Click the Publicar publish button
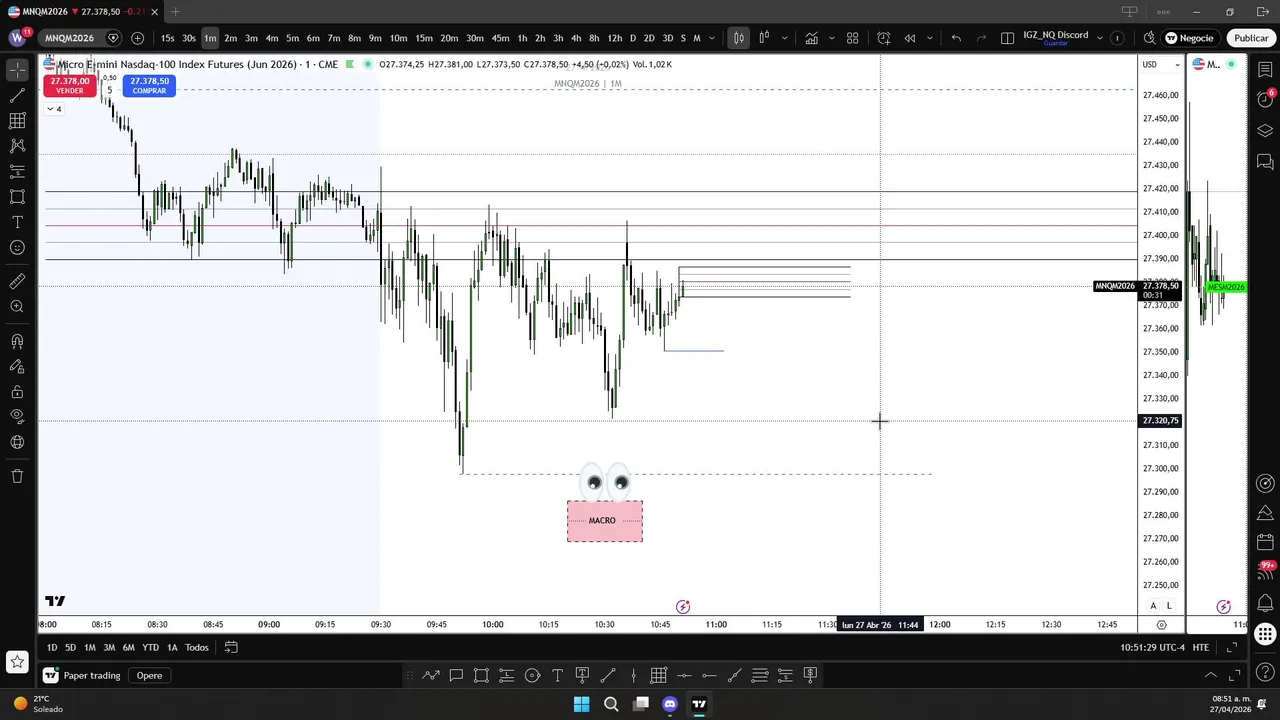 [1250, 38]
